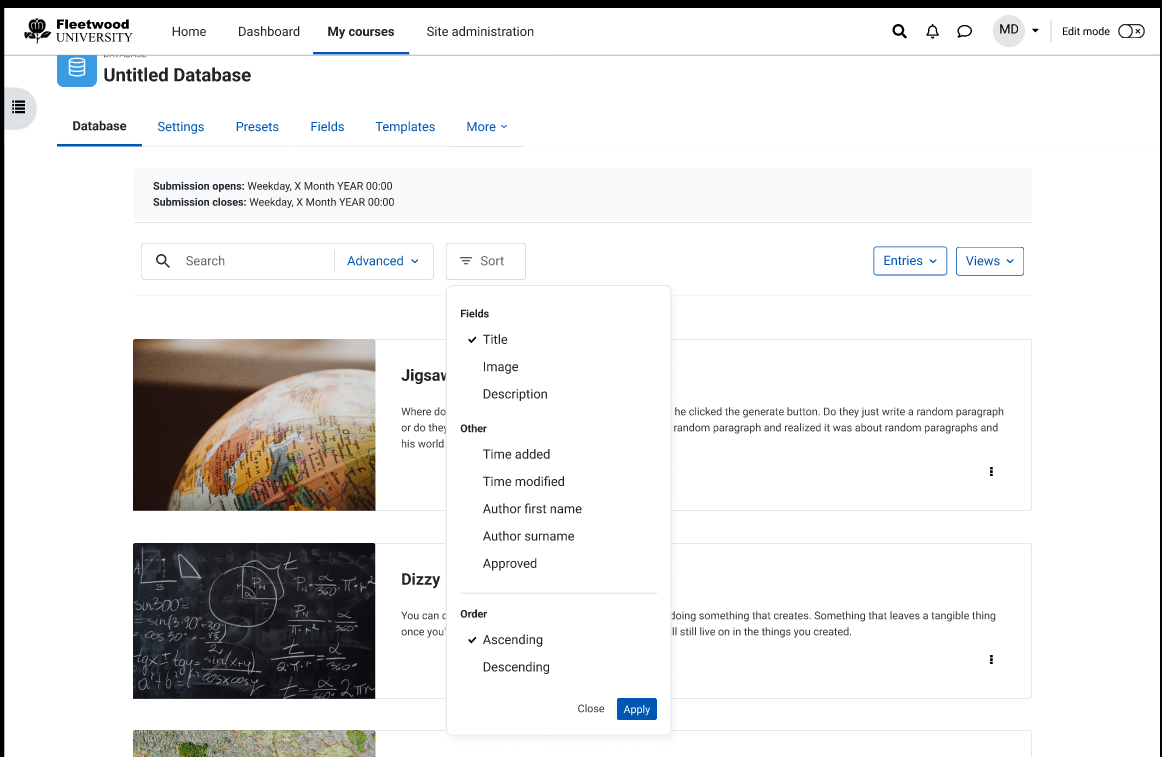
Task: Open messaging speech bubble icon
Action: click(964, 31)
